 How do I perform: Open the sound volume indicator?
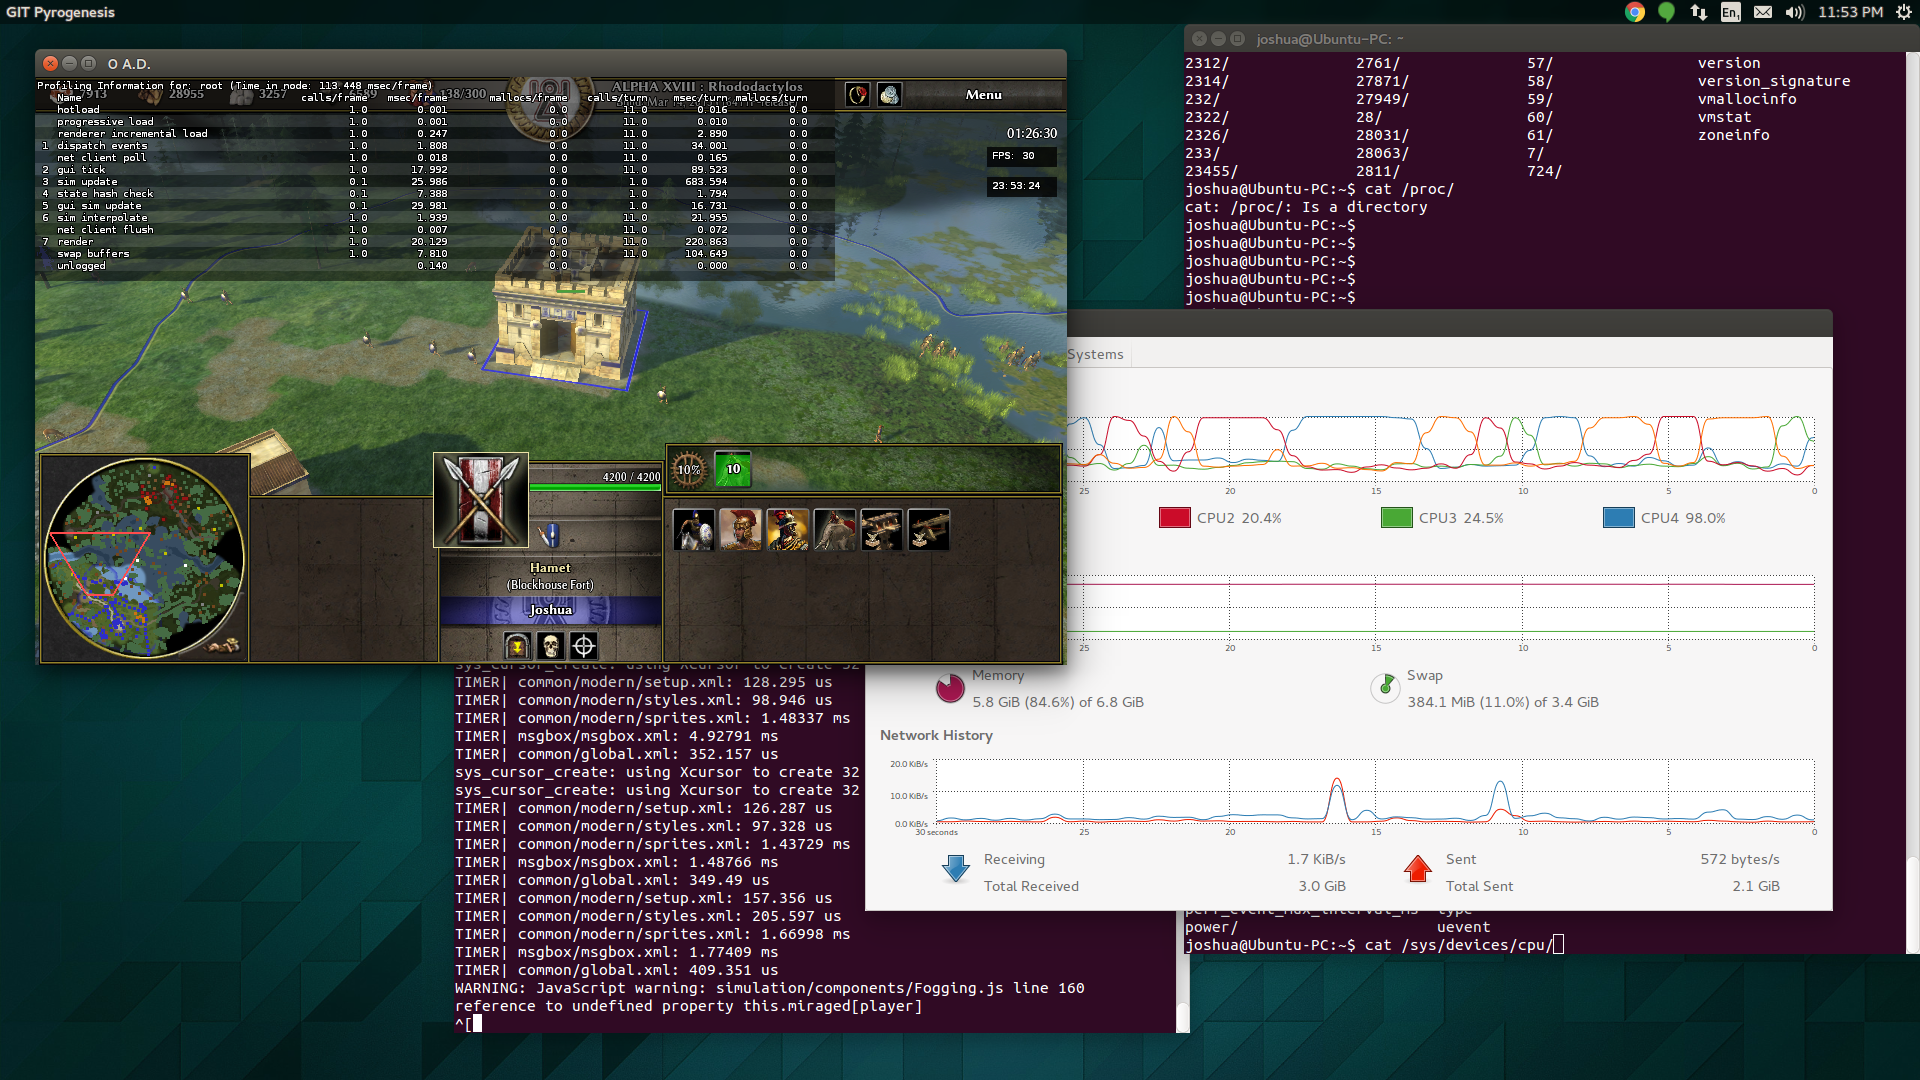1795,12
